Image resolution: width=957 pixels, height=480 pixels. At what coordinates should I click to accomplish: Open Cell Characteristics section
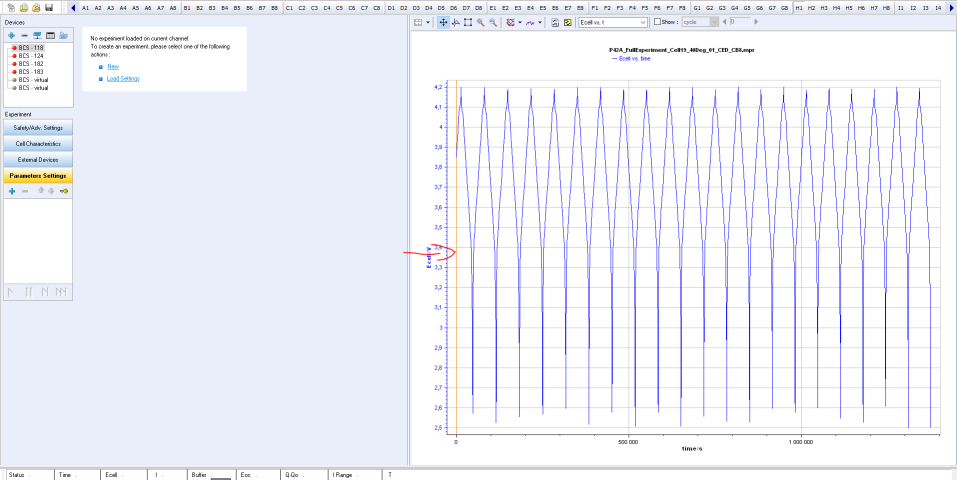click(38, 144)
